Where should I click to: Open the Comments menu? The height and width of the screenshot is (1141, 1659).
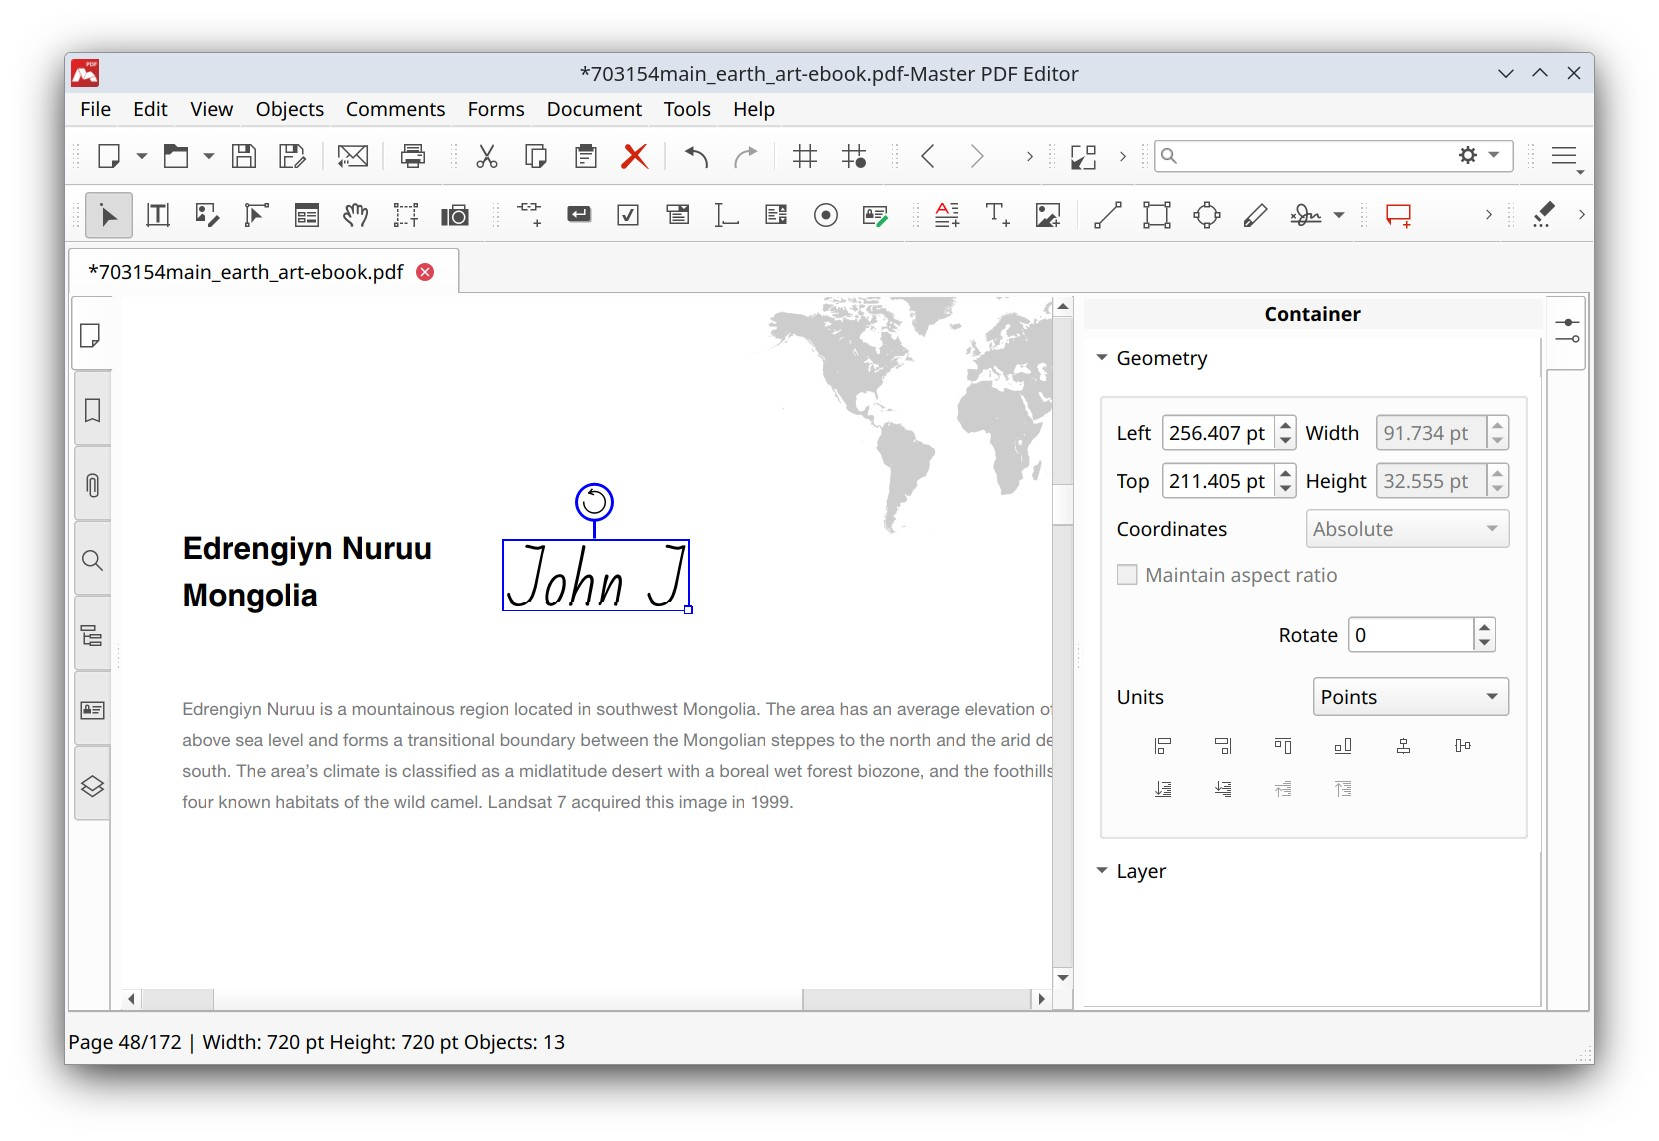[x=395, y=109]
